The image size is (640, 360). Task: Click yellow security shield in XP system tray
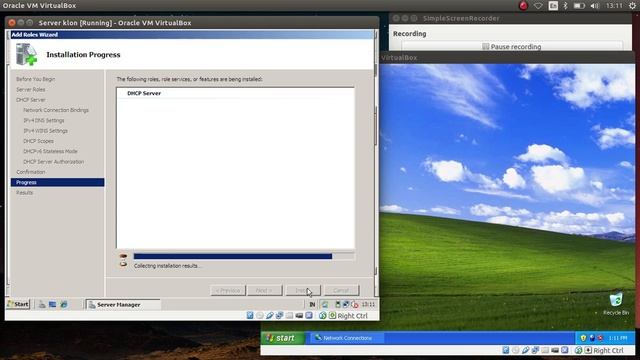click(583, 338)
